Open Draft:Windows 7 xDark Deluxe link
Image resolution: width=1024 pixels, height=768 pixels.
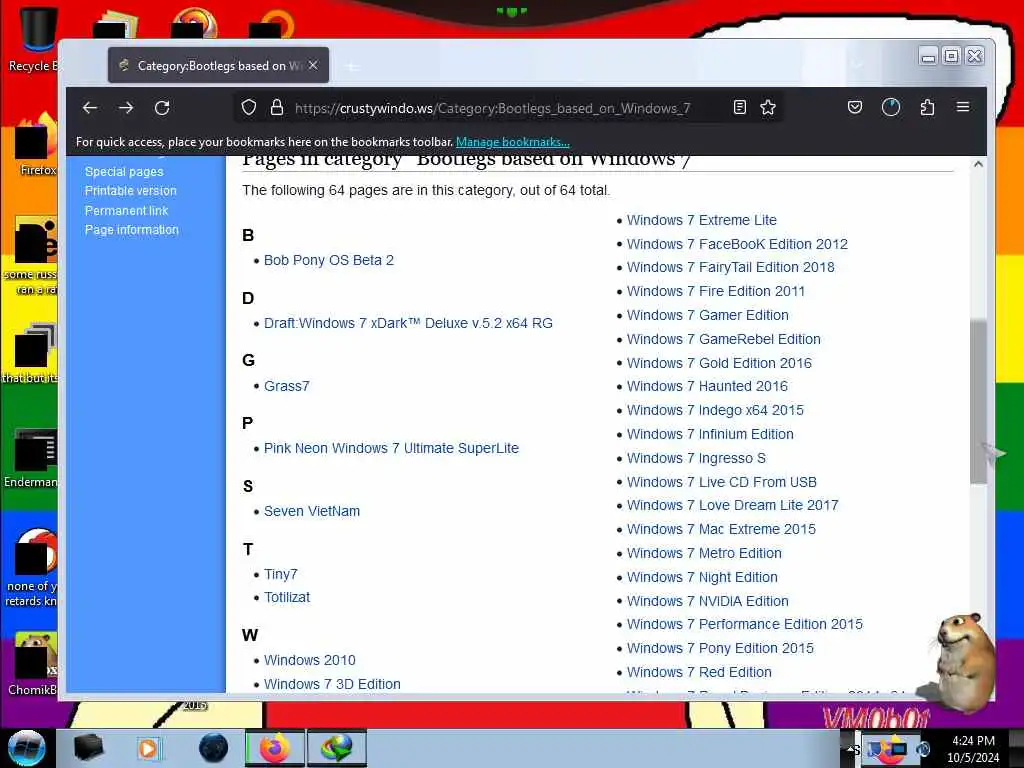coord(408,323)
